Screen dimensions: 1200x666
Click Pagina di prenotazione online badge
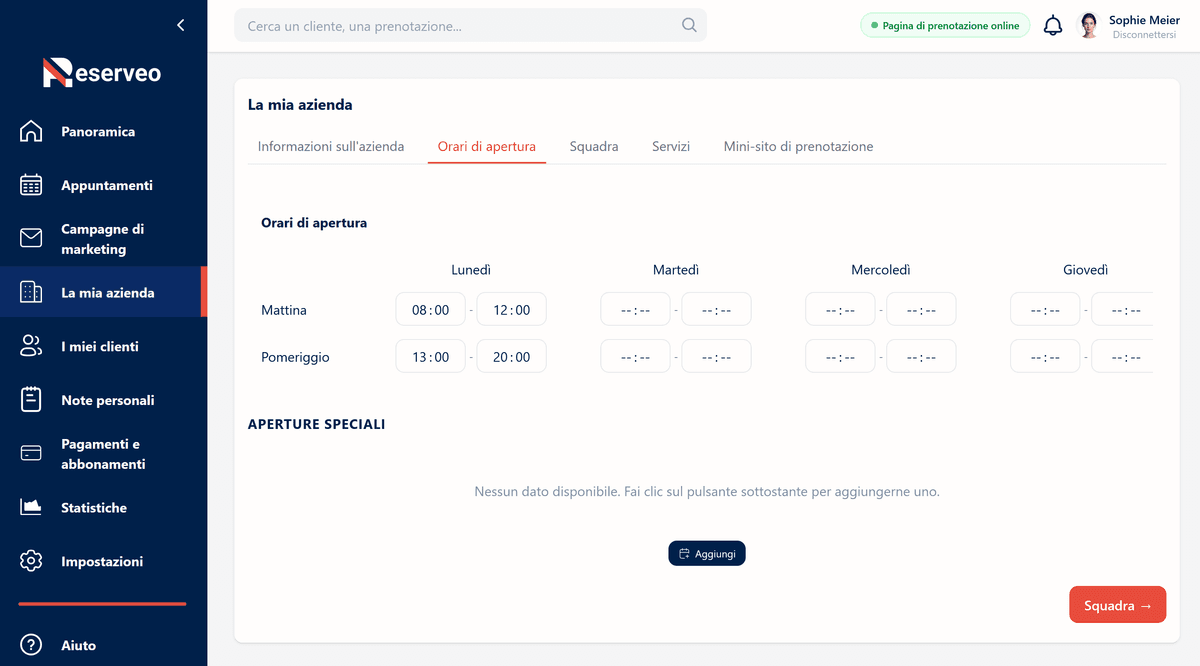[x=945, y=26]
